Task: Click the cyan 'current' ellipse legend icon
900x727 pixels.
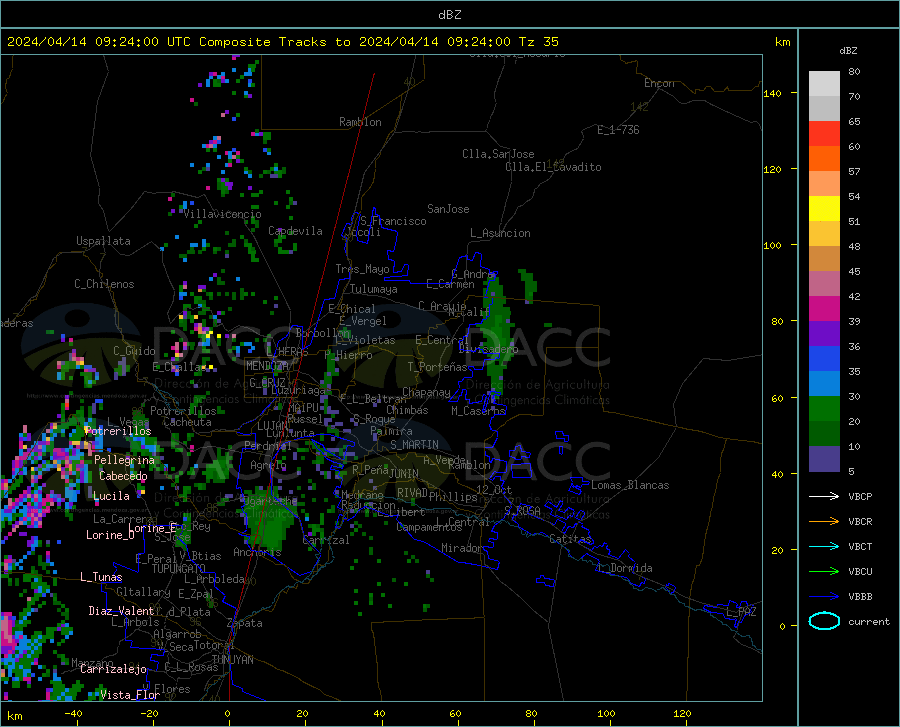Action: [824, 621]
